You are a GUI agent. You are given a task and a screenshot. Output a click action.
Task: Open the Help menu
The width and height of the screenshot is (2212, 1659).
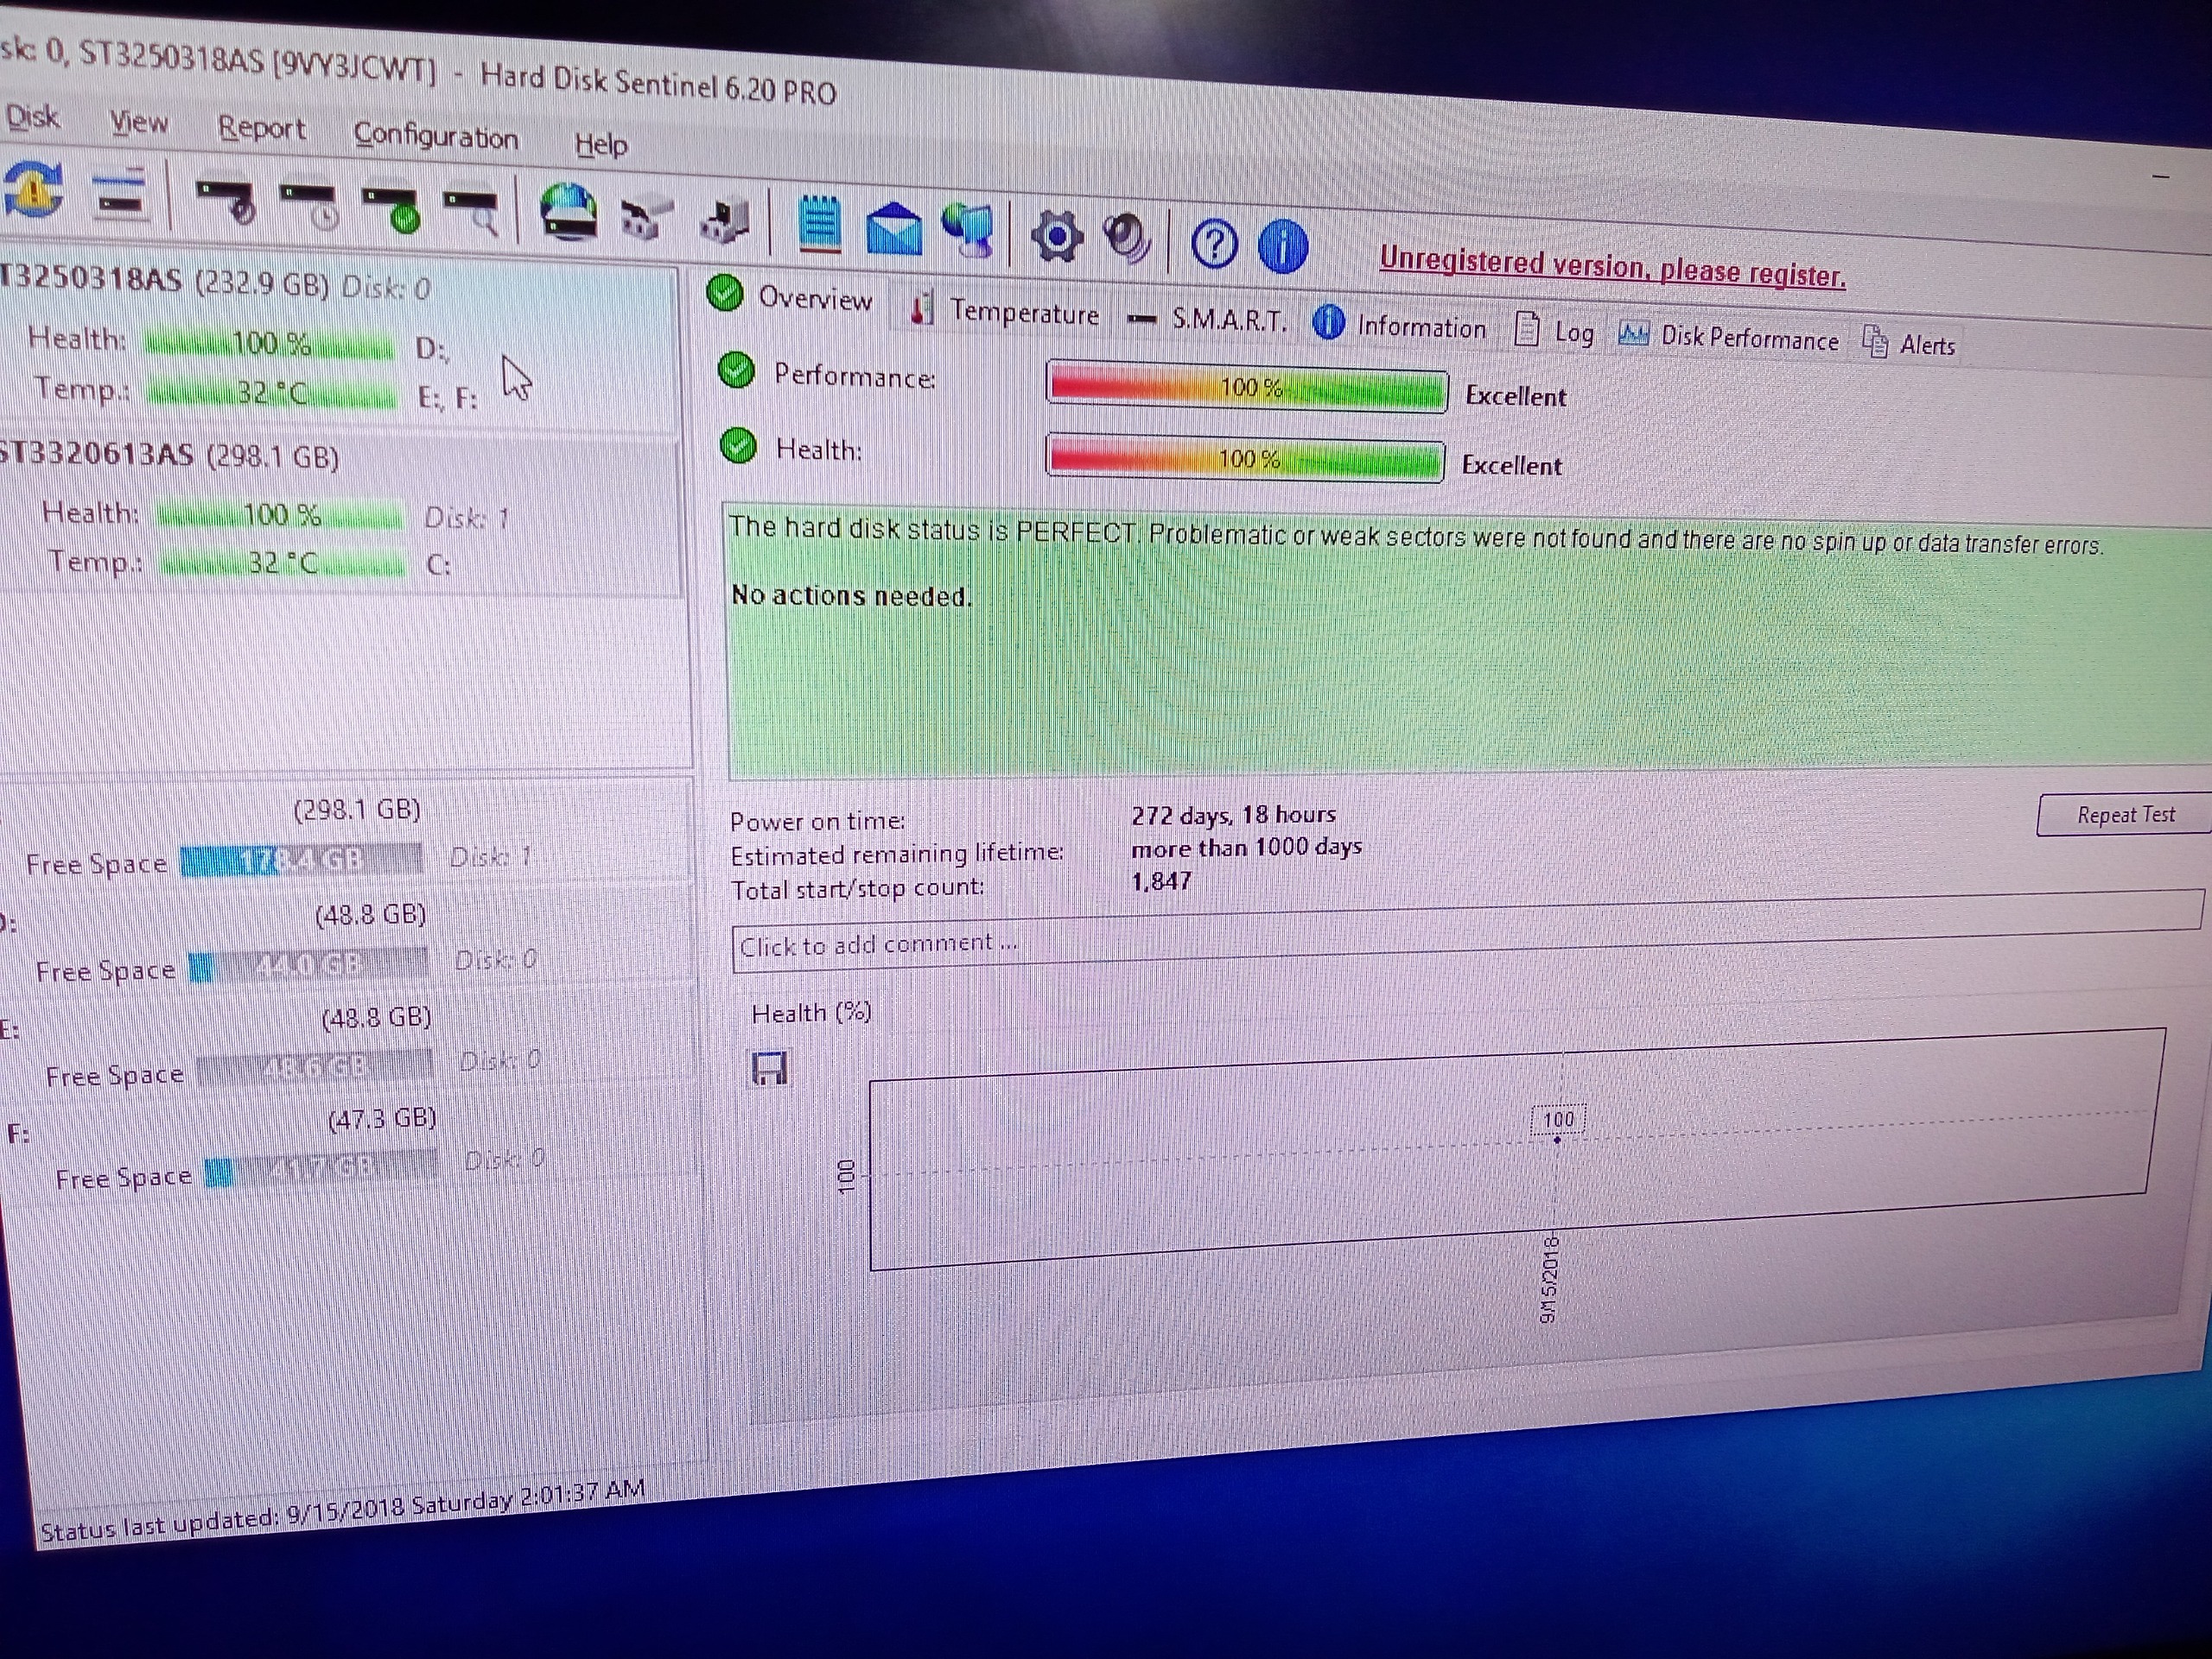coord(600,145)
